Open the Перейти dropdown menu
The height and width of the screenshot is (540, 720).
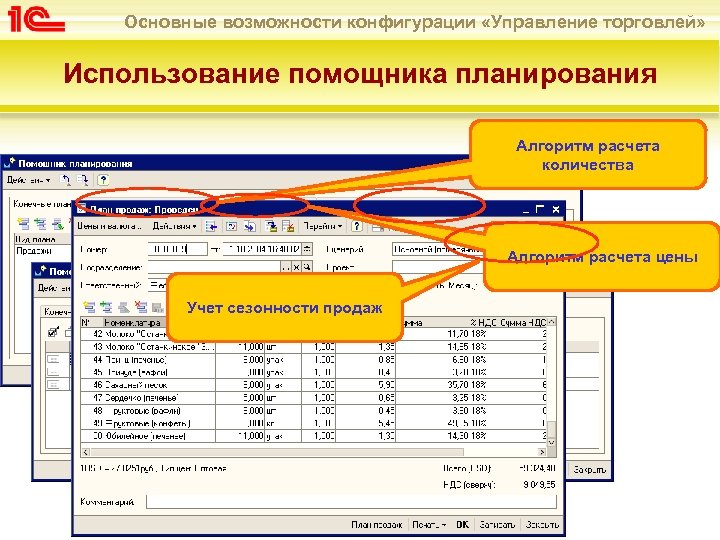(x=323, y=226)
